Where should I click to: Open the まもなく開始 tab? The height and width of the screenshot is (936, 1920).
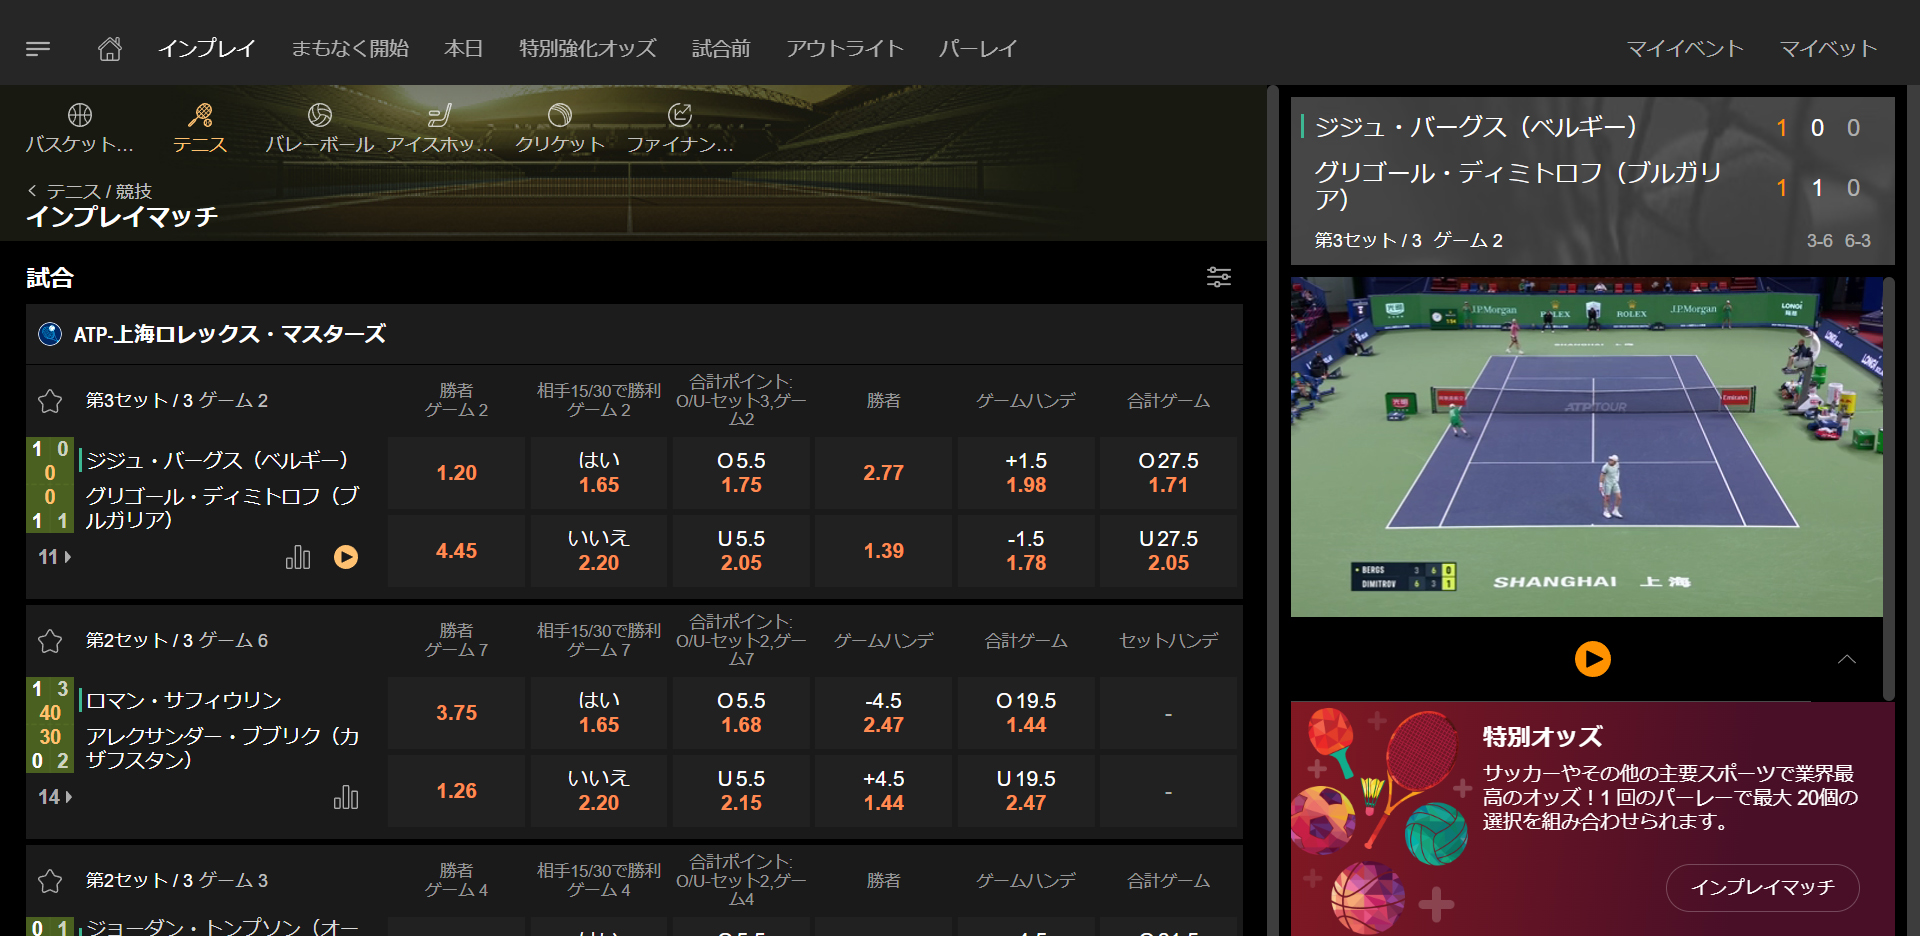[x=350, y=48]
